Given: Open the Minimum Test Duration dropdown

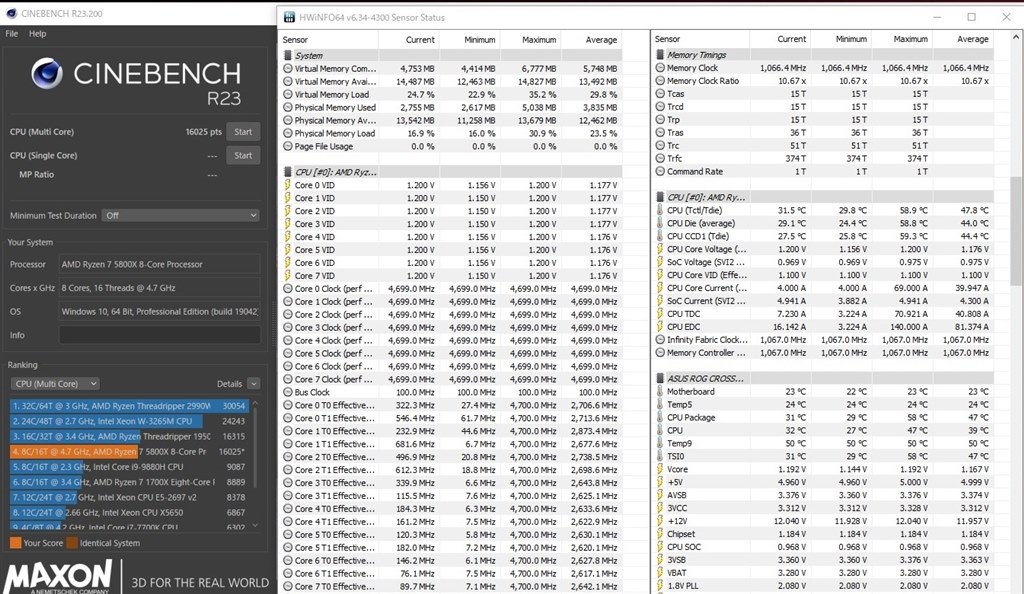Looking at the screenshot, I should tap(181, 215).
